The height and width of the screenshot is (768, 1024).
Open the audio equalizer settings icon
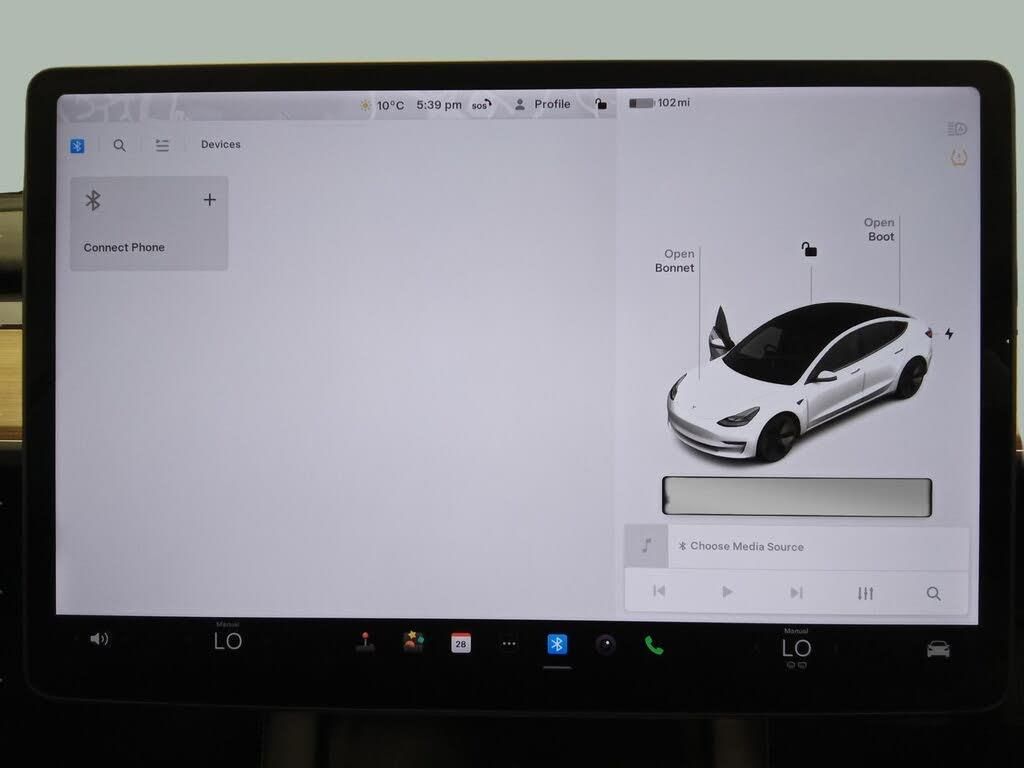[x=865, y=593]
